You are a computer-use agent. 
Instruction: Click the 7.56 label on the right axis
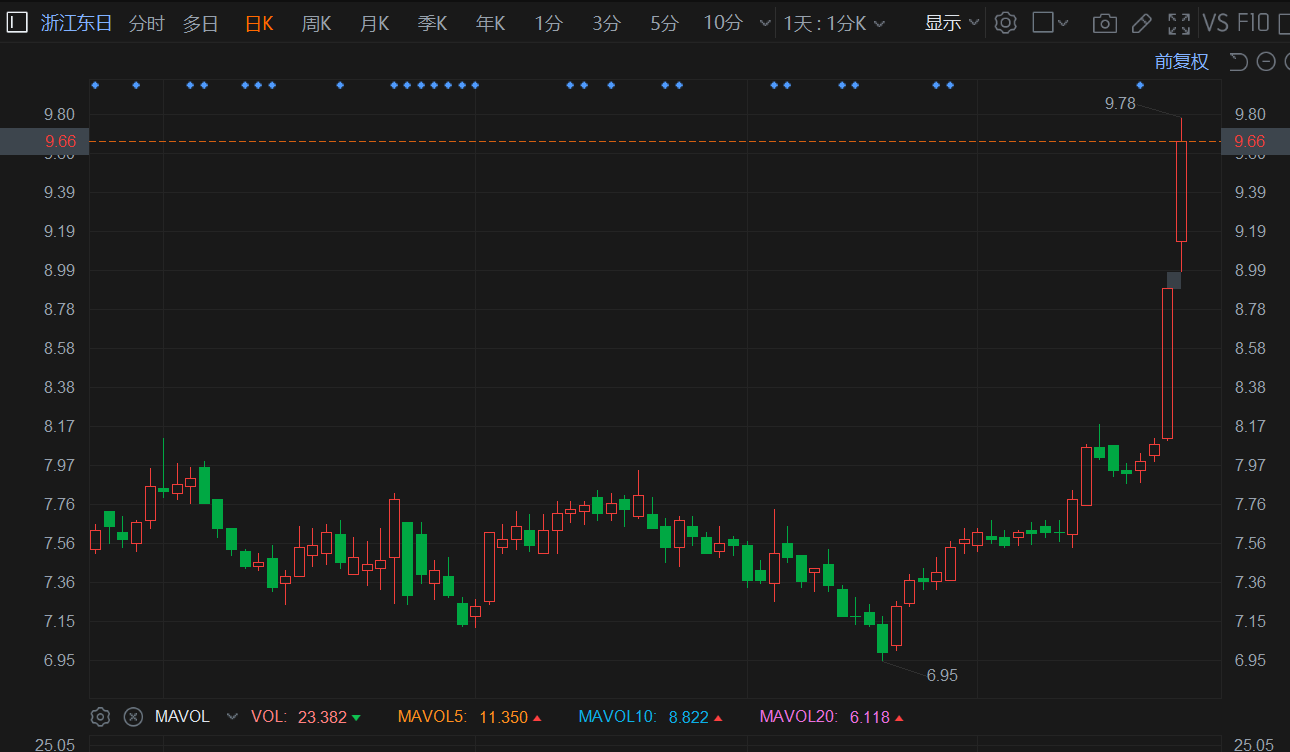click(x=1251, y=543)
